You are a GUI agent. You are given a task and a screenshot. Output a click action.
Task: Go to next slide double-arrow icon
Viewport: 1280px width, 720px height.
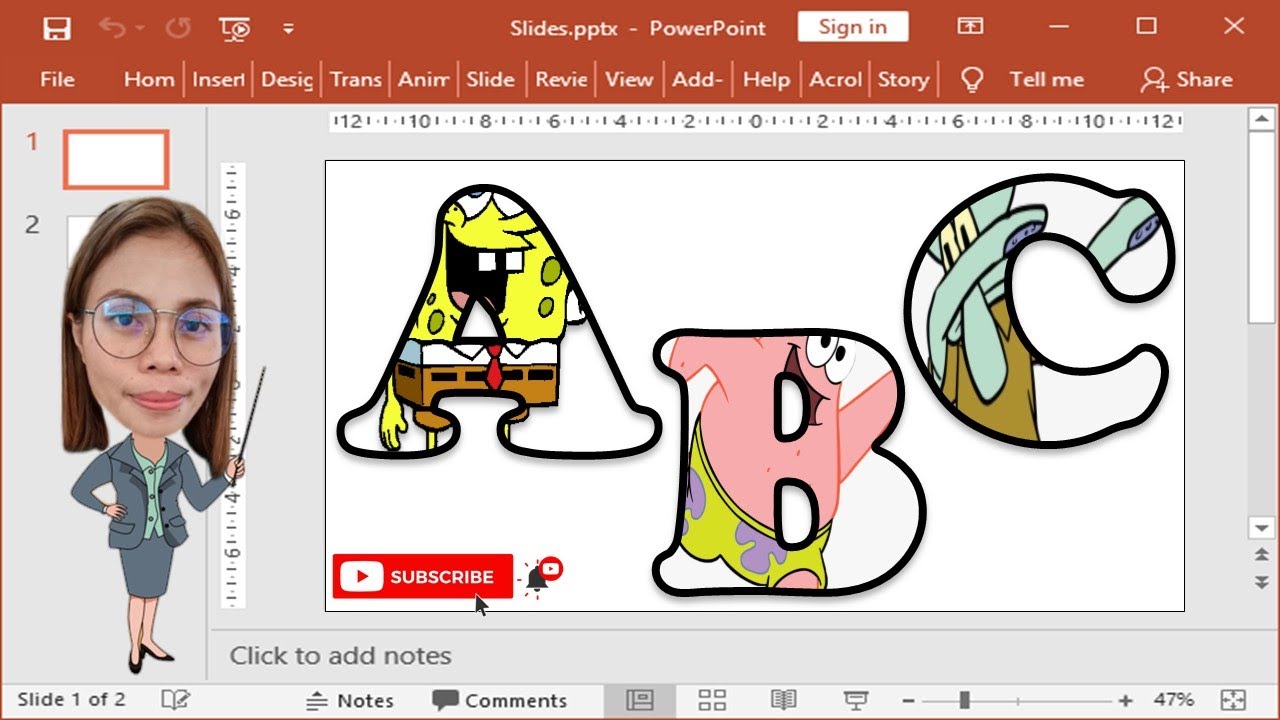(1261, 582)
